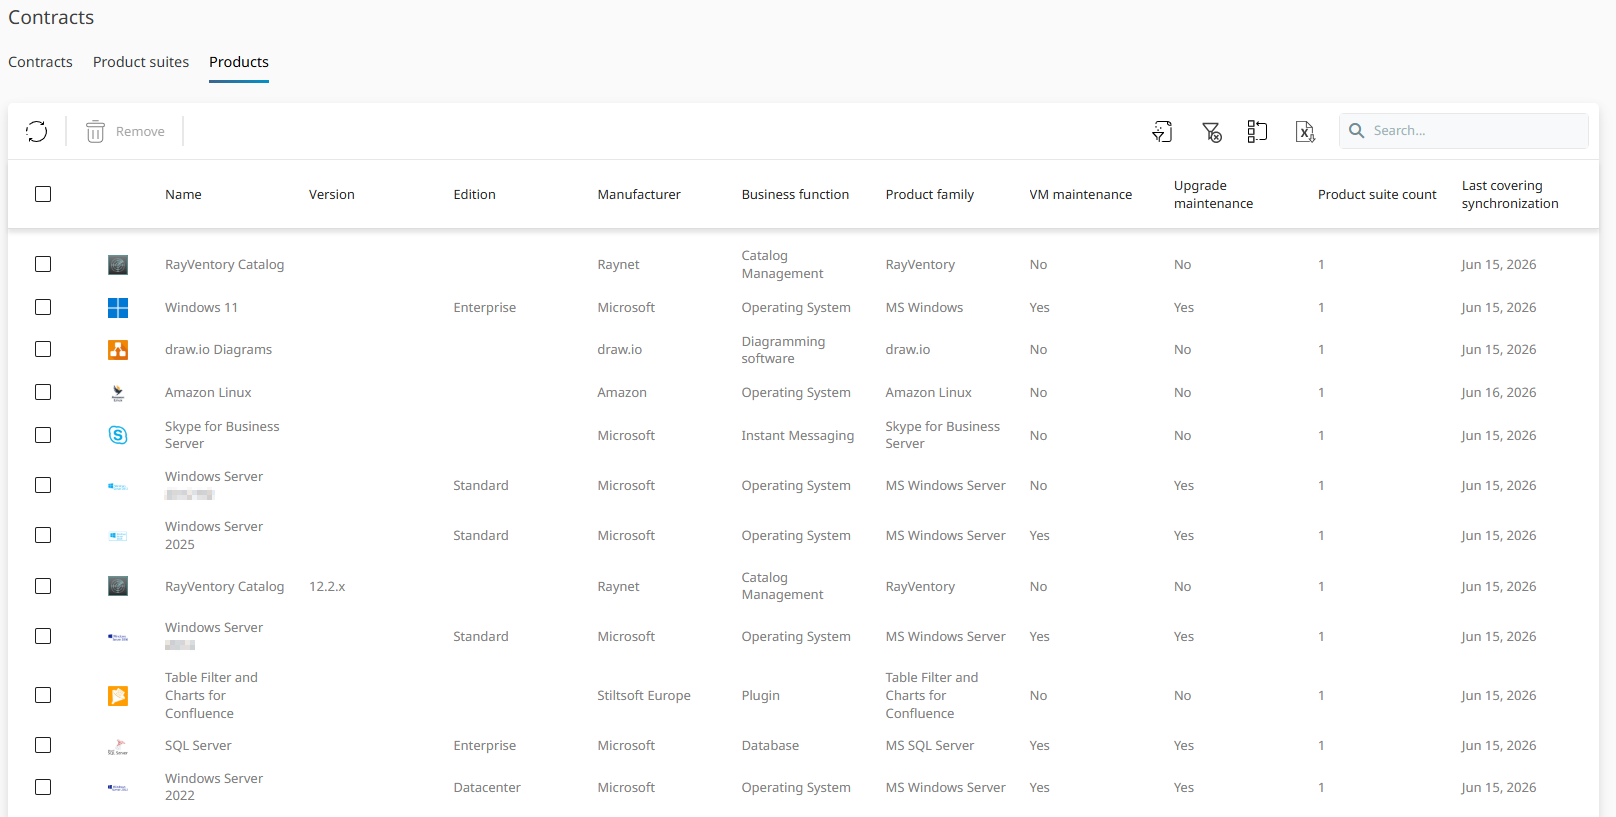
Task: Click the magnifier icon in search box
Action: coord(1357,131)
